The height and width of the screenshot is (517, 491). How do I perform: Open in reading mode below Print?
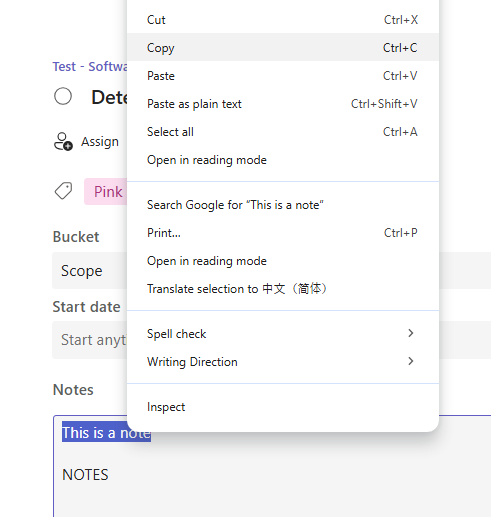click(283, 261)
